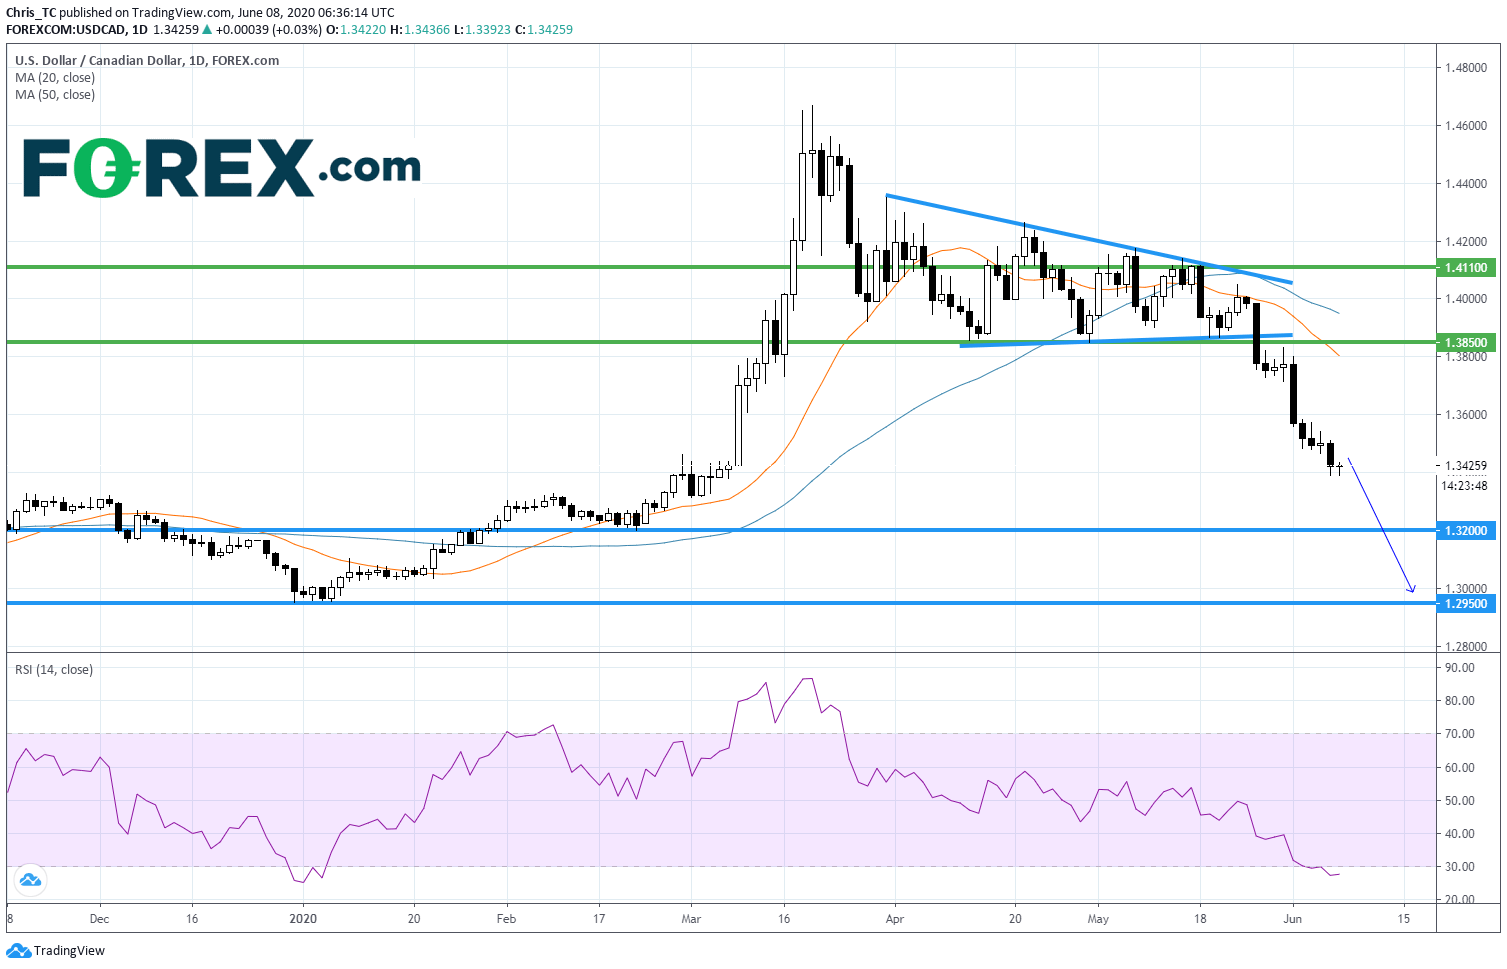The height and width of the screenshot is (969, 1507).
Task: Click the RSI 30.00 axis value
Action: (x=1460, y=867)
